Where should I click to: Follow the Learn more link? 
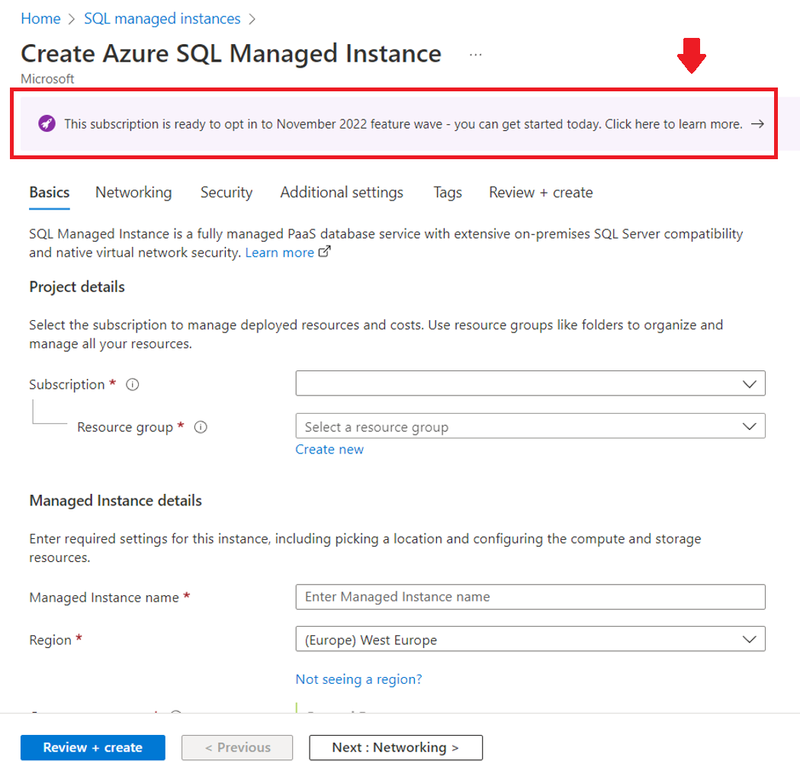point(280,253)
